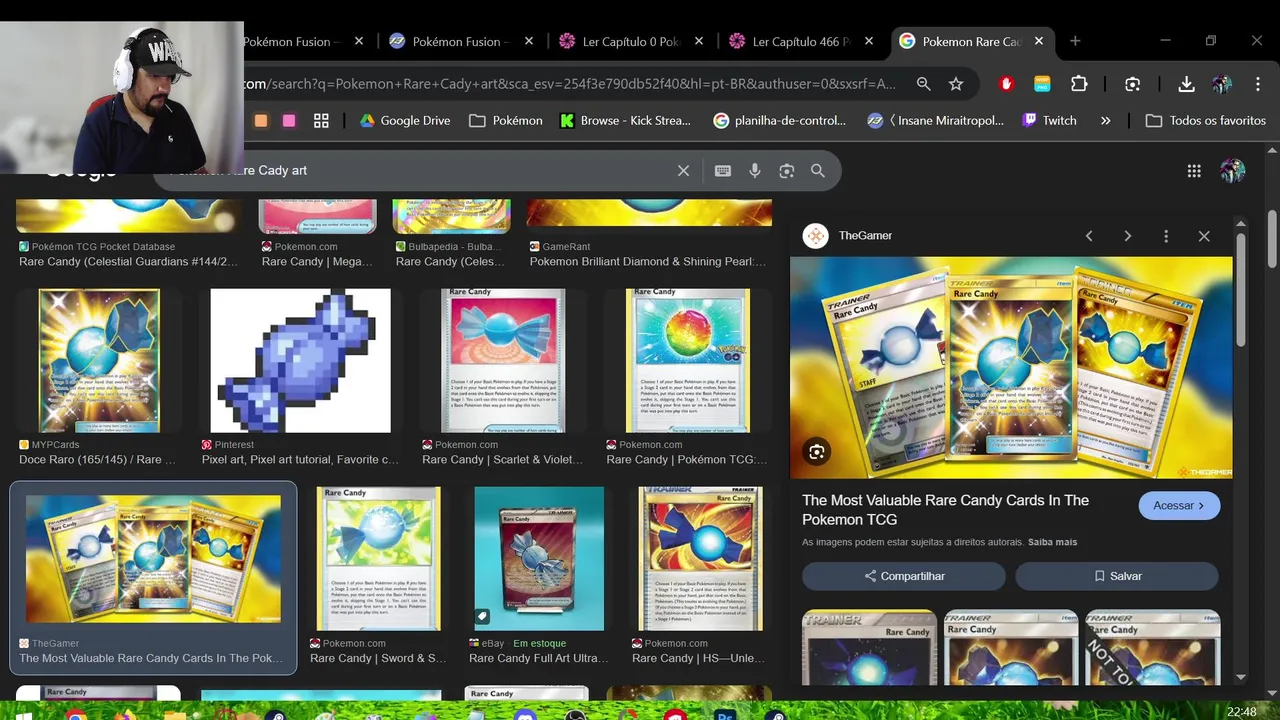Go to next image in preview panel
Image resolution: width=1280 pixels, height=720 pixels.
[x=1127, y=236]
